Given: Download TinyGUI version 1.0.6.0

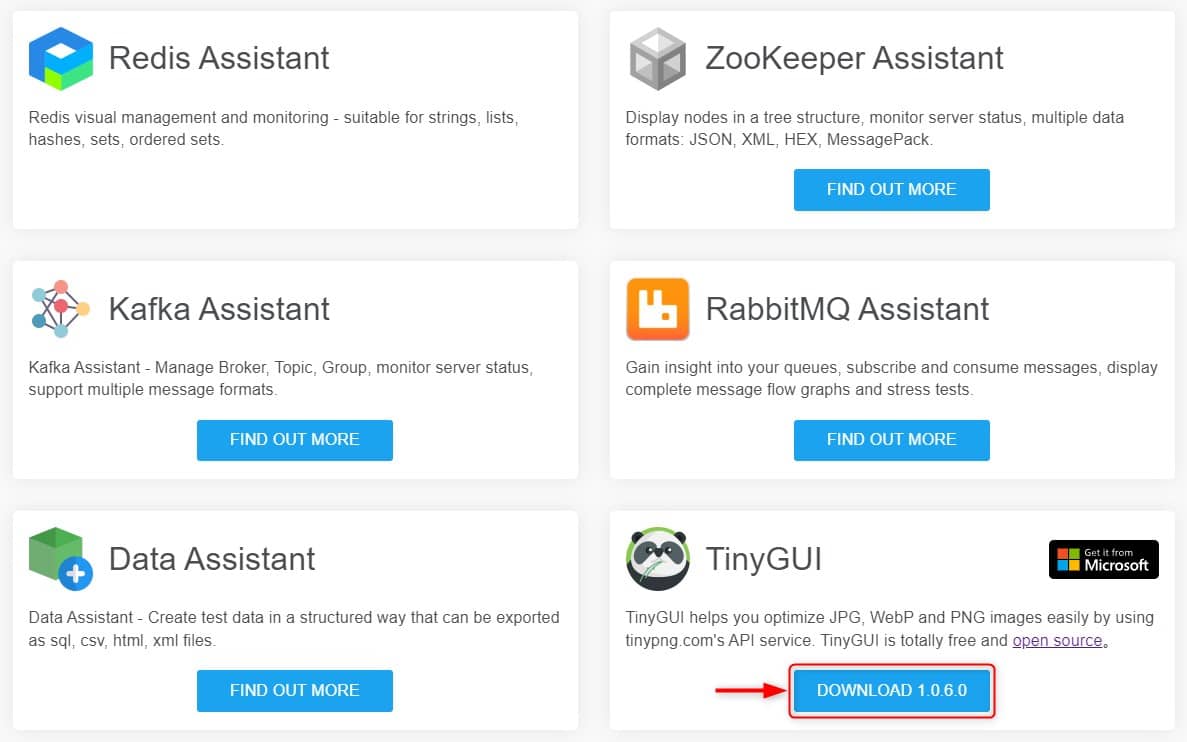Looking at the screenshot, I should pyautogui.click(x=892, y=691).
